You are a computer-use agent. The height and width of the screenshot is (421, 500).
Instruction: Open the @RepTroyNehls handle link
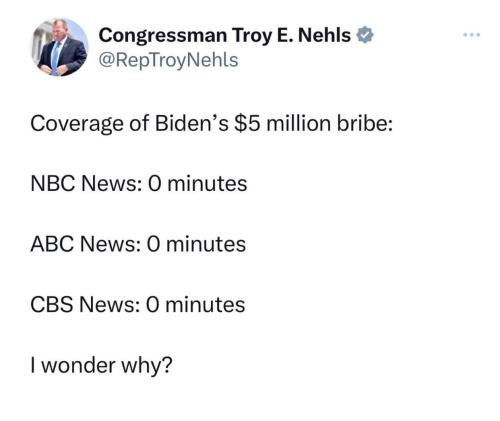[168, 60]
